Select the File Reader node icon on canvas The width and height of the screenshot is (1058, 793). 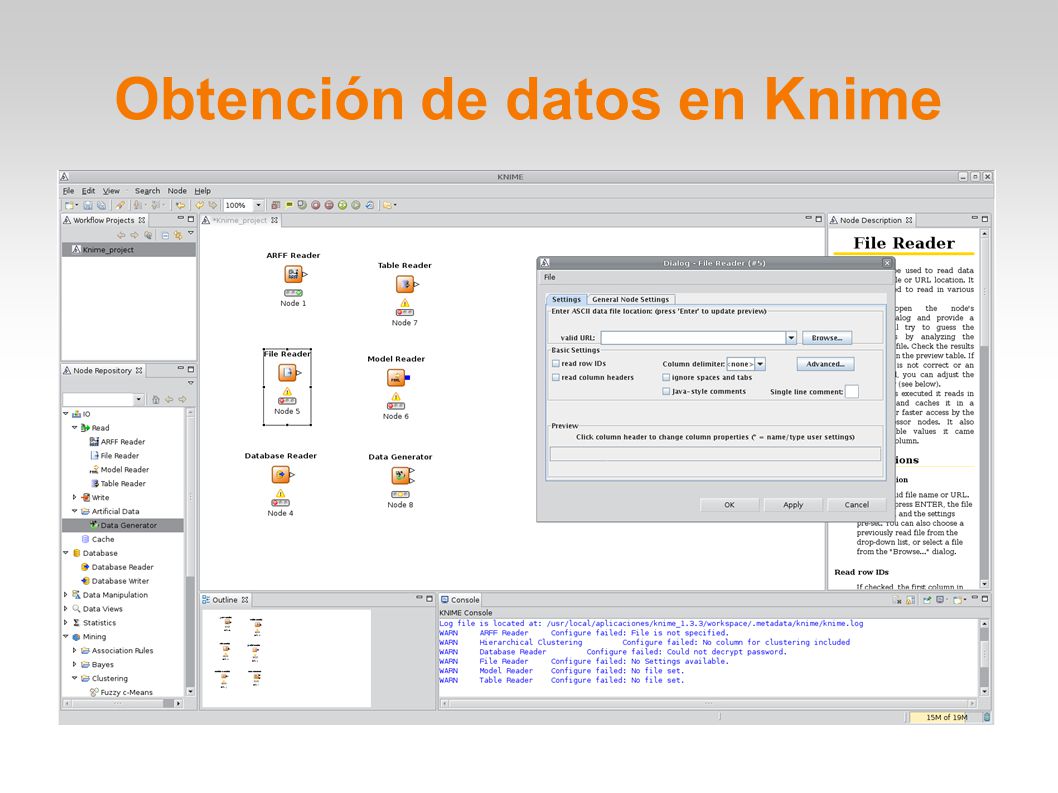point(287,373)
